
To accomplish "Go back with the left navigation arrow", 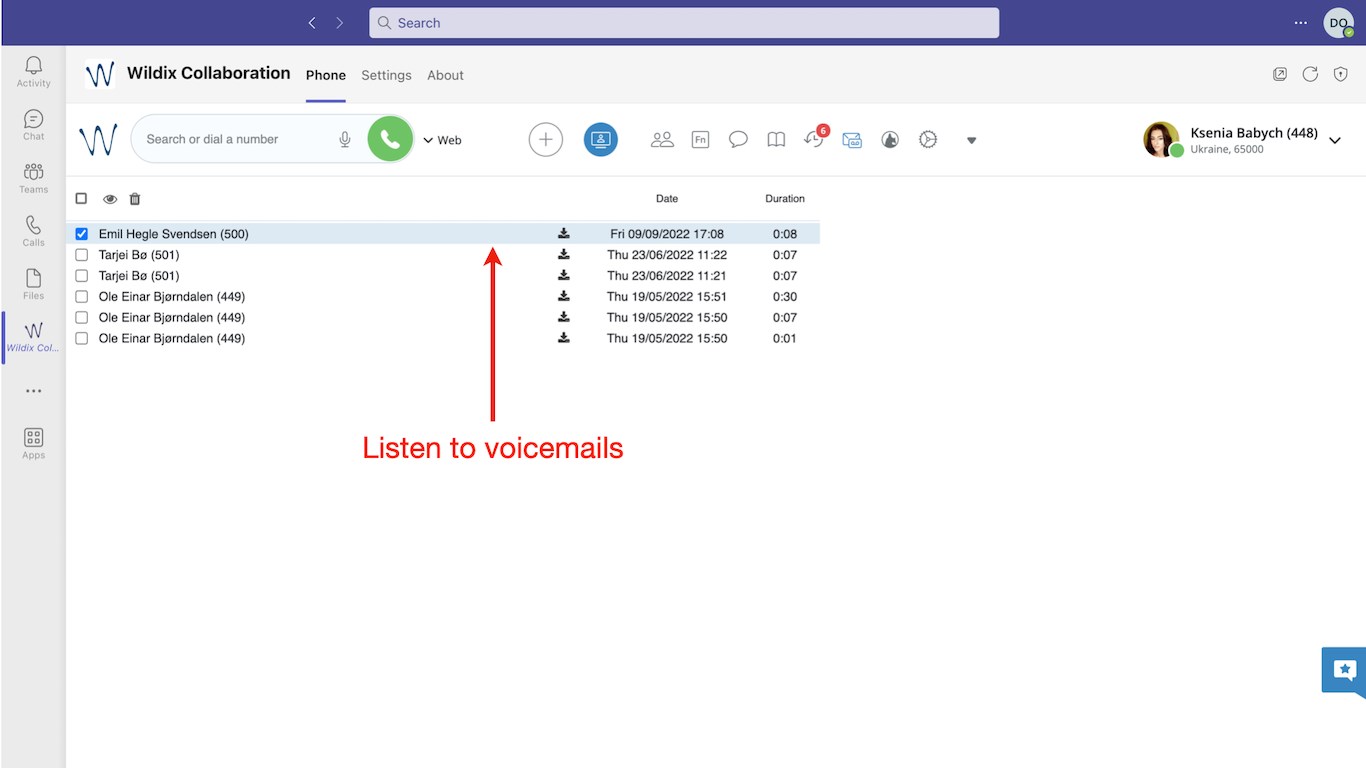I will coord(312,22).
